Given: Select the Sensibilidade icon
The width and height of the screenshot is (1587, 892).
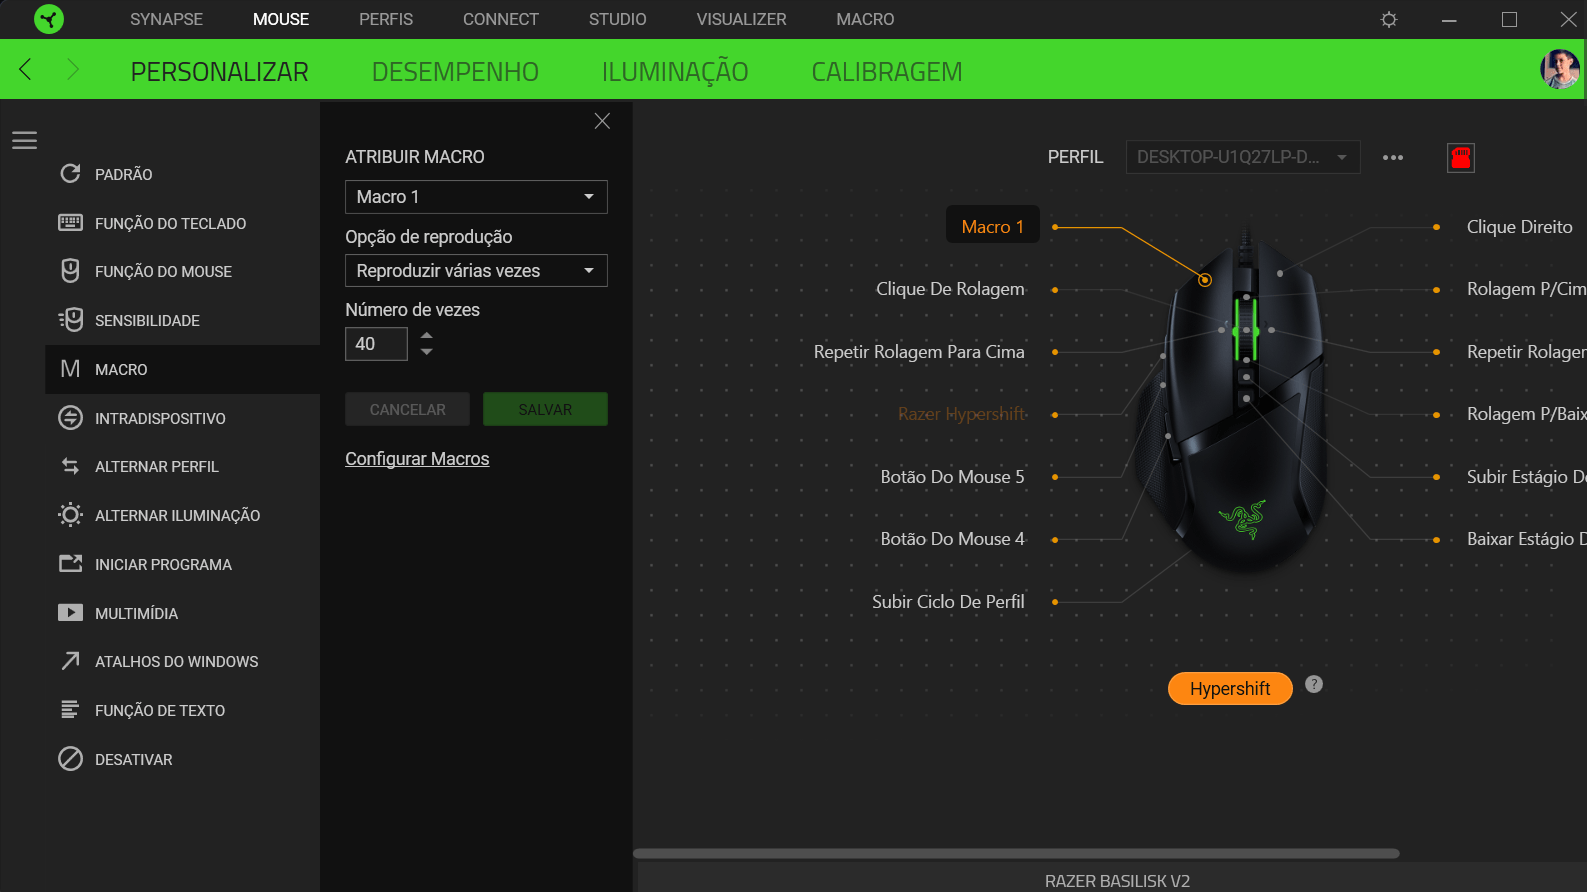Looking at the screenshot, I should click(70, 320).
